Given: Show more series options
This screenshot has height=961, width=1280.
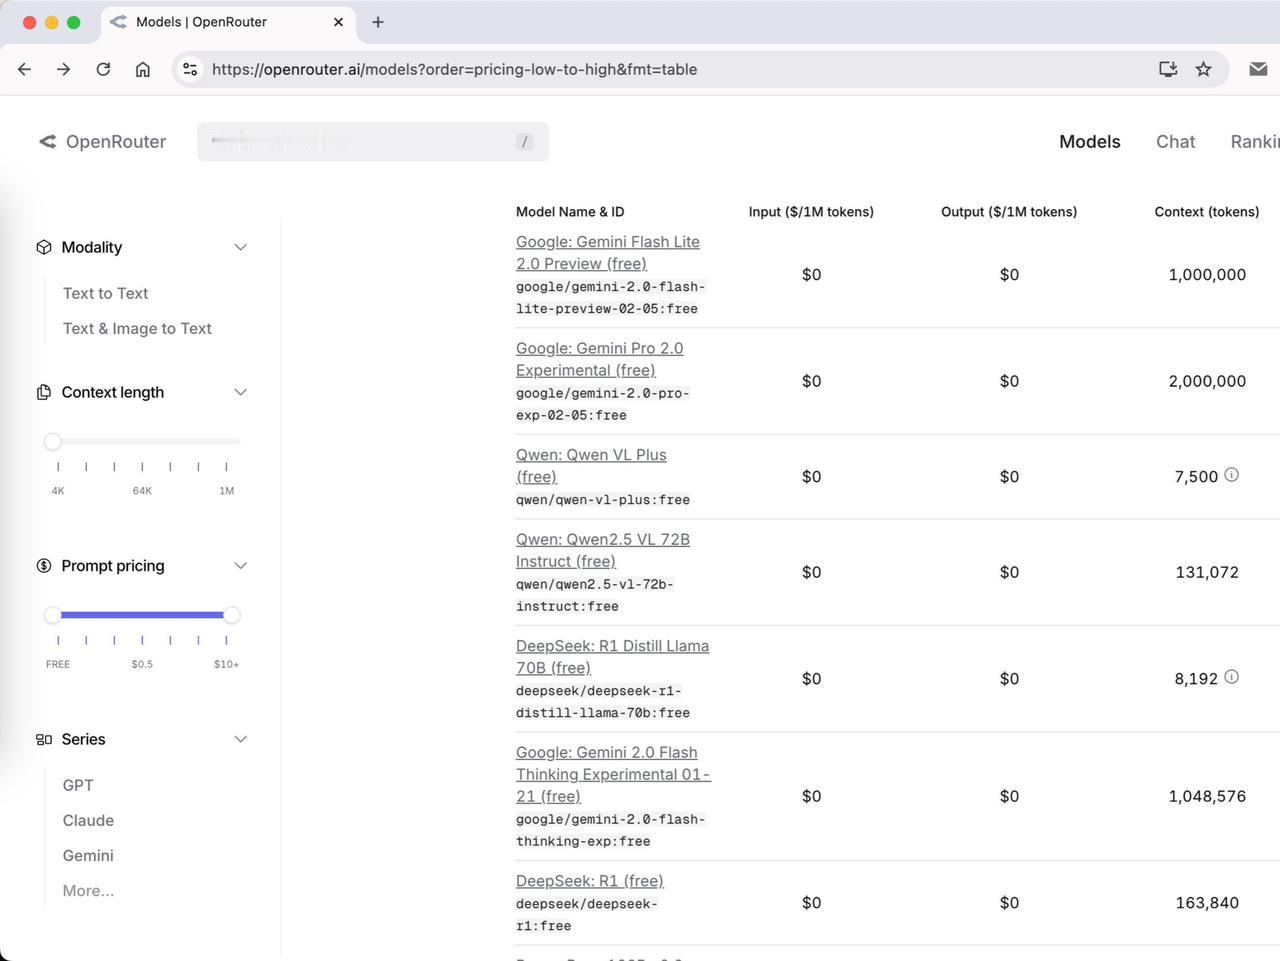Looking at the screenshot, I should 88,890.
